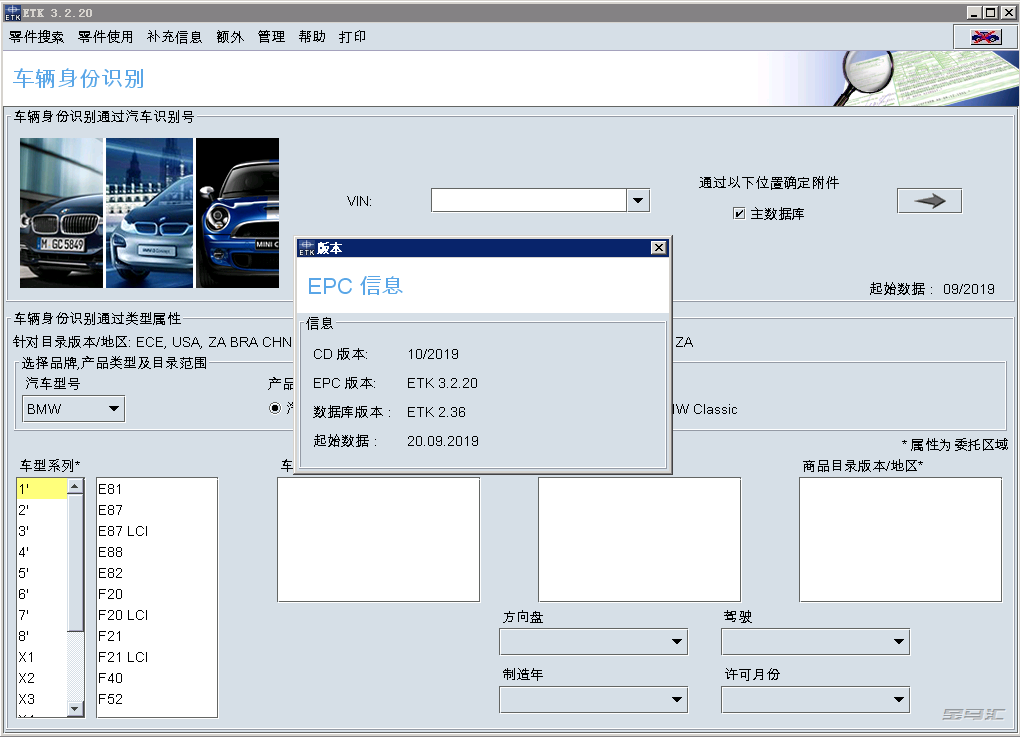Select model F40 in the list
Screen dimensions: 1020x737
click(x=157, y=678)
